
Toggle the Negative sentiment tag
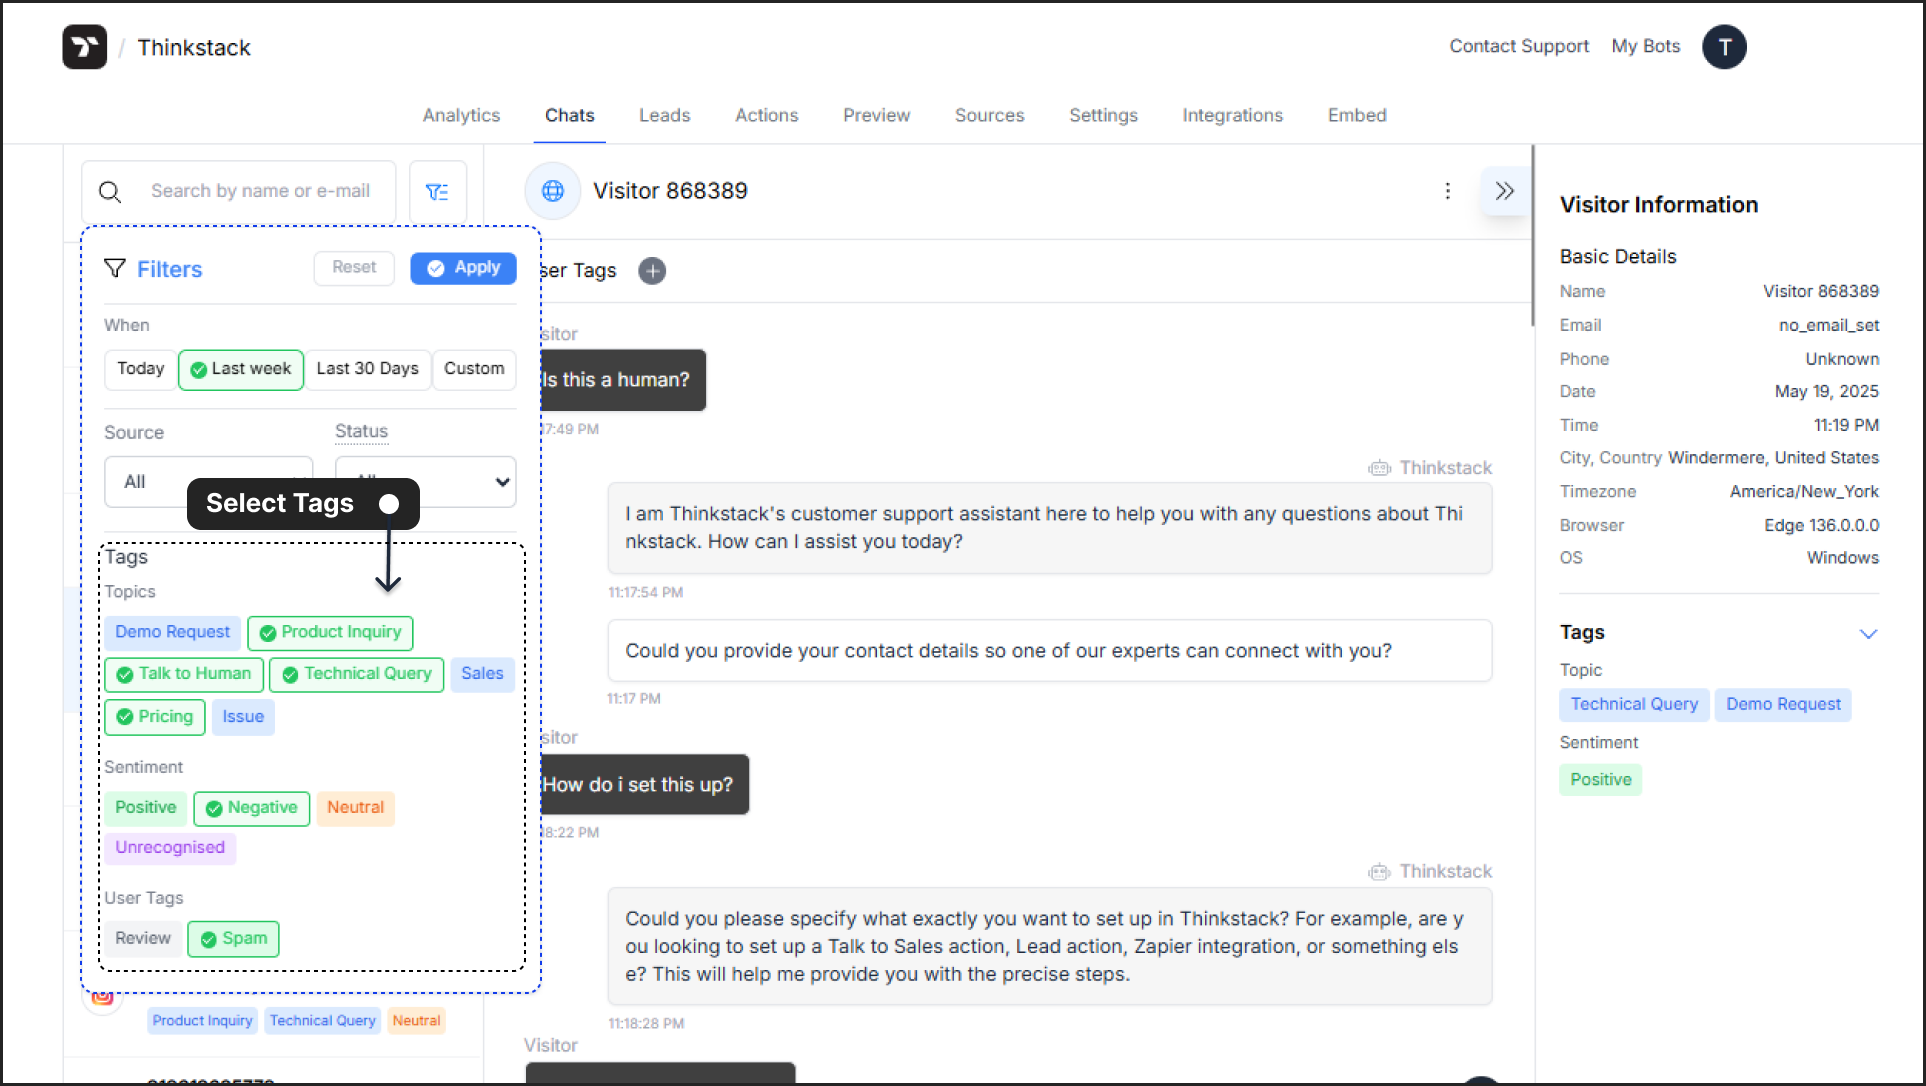pyautogui.click(x=252, y=808)
